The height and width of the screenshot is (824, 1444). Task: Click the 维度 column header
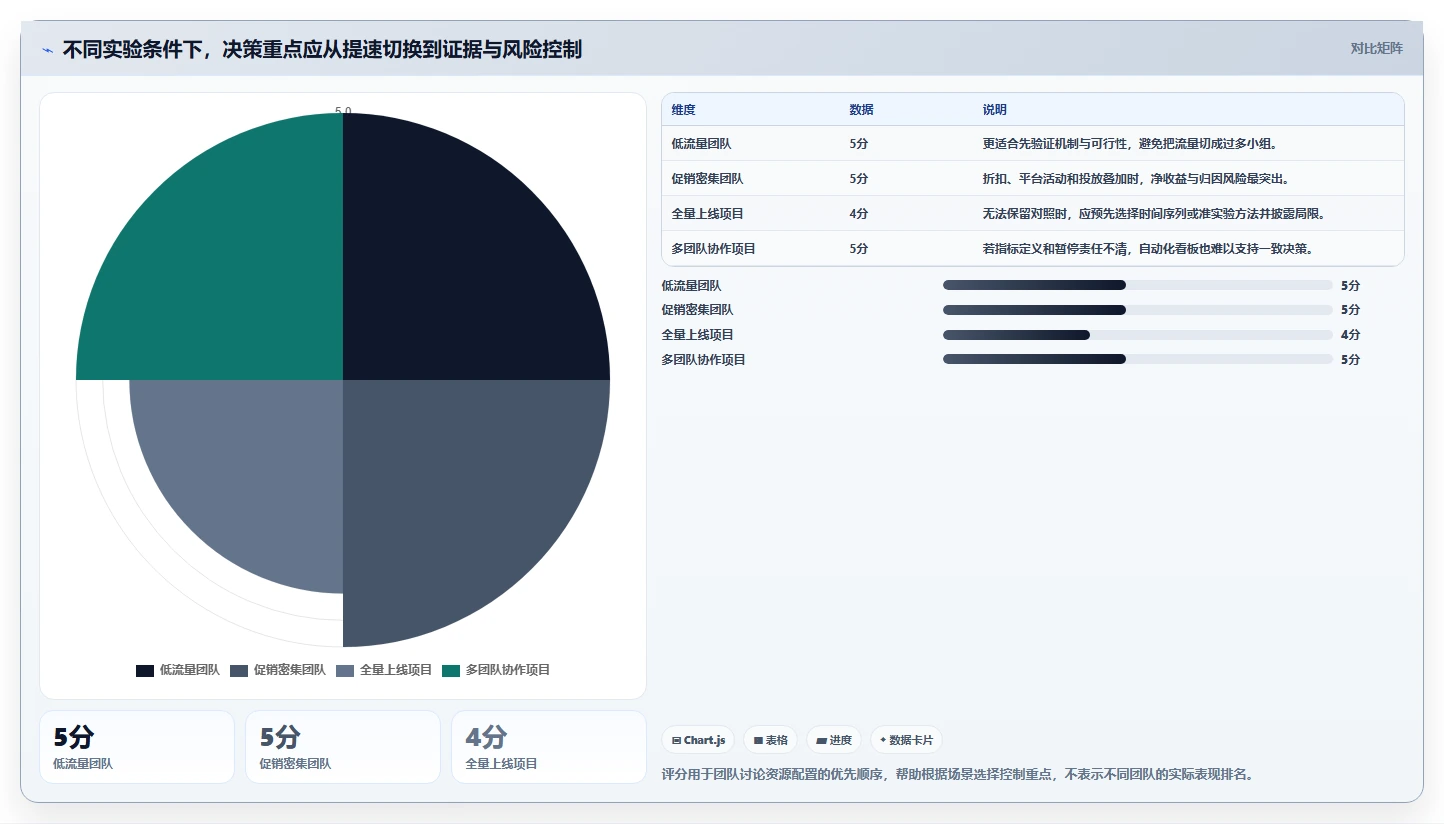click(684, 110)
